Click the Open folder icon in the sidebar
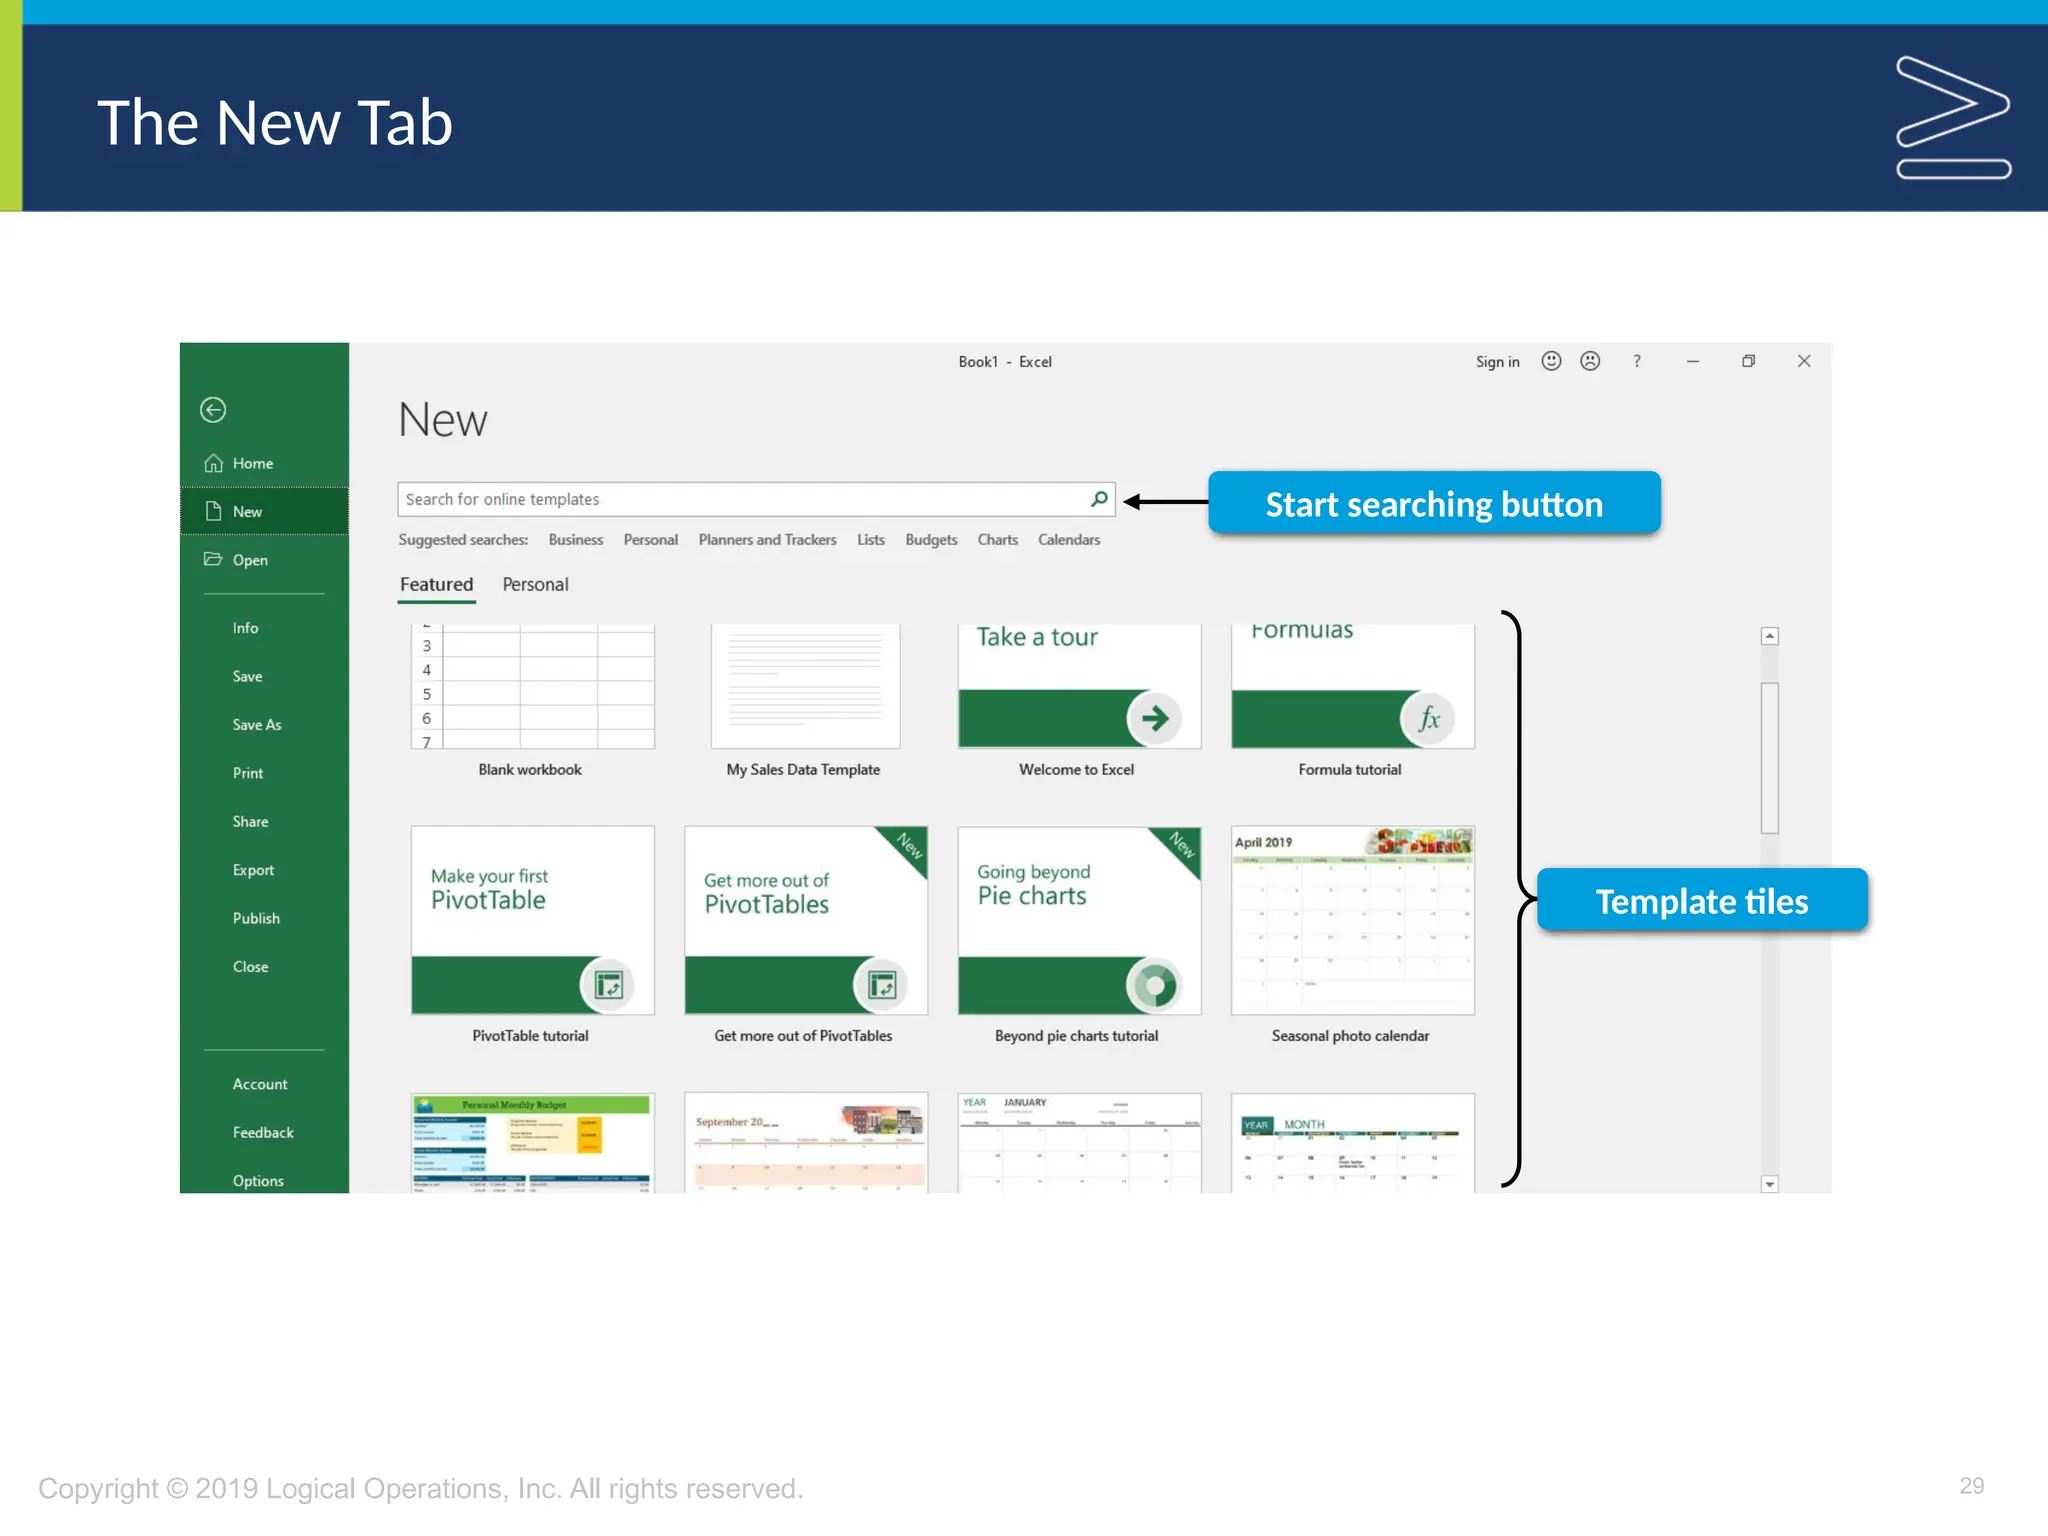This screenshot has height=1536, width=2048. [213, 559]
